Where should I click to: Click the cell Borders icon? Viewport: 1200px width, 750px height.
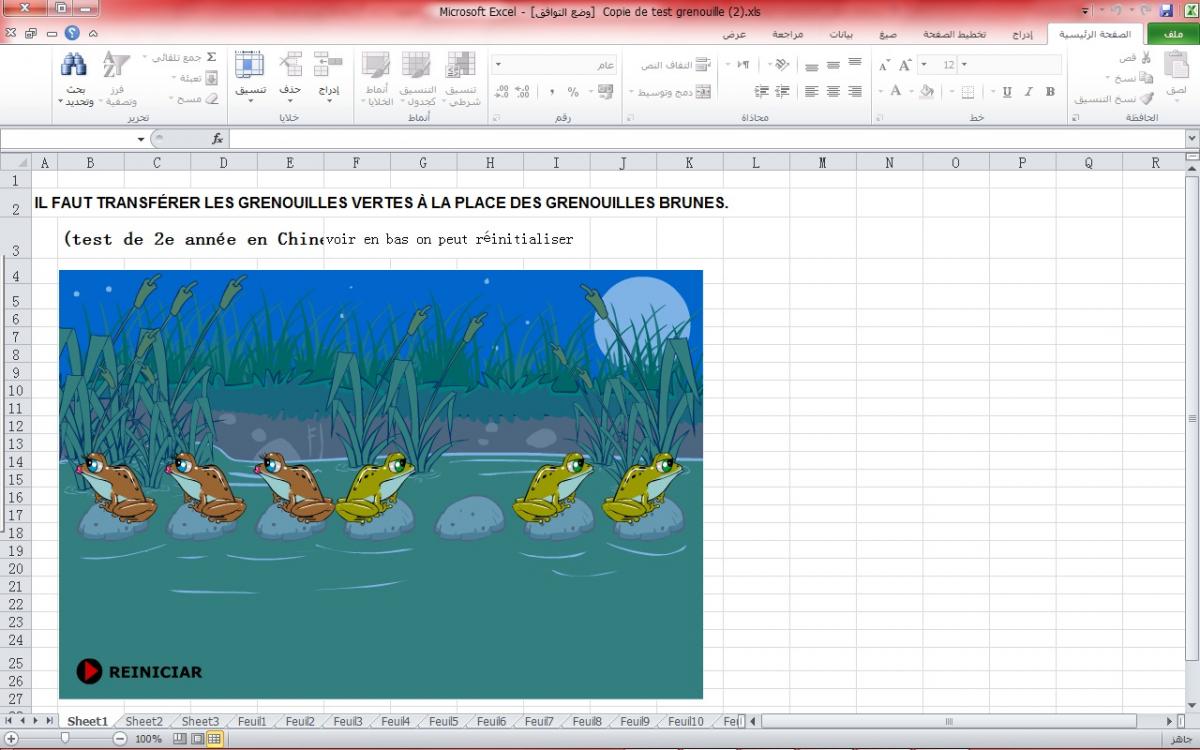coord(968,92)
